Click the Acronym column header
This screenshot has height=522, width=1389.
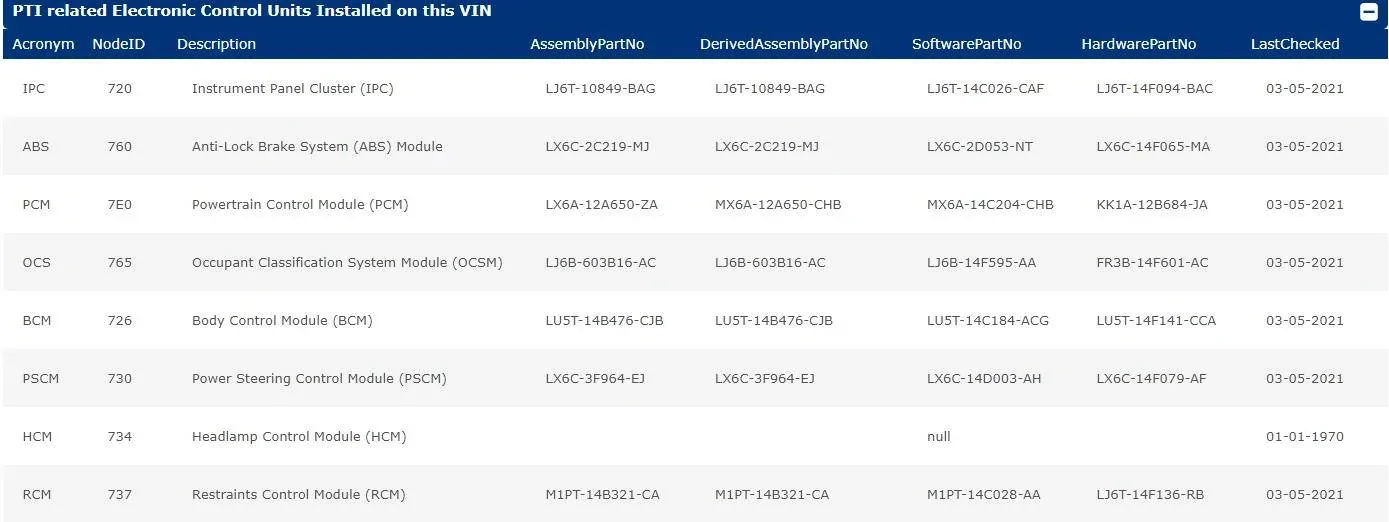click(x=43, y=44)
